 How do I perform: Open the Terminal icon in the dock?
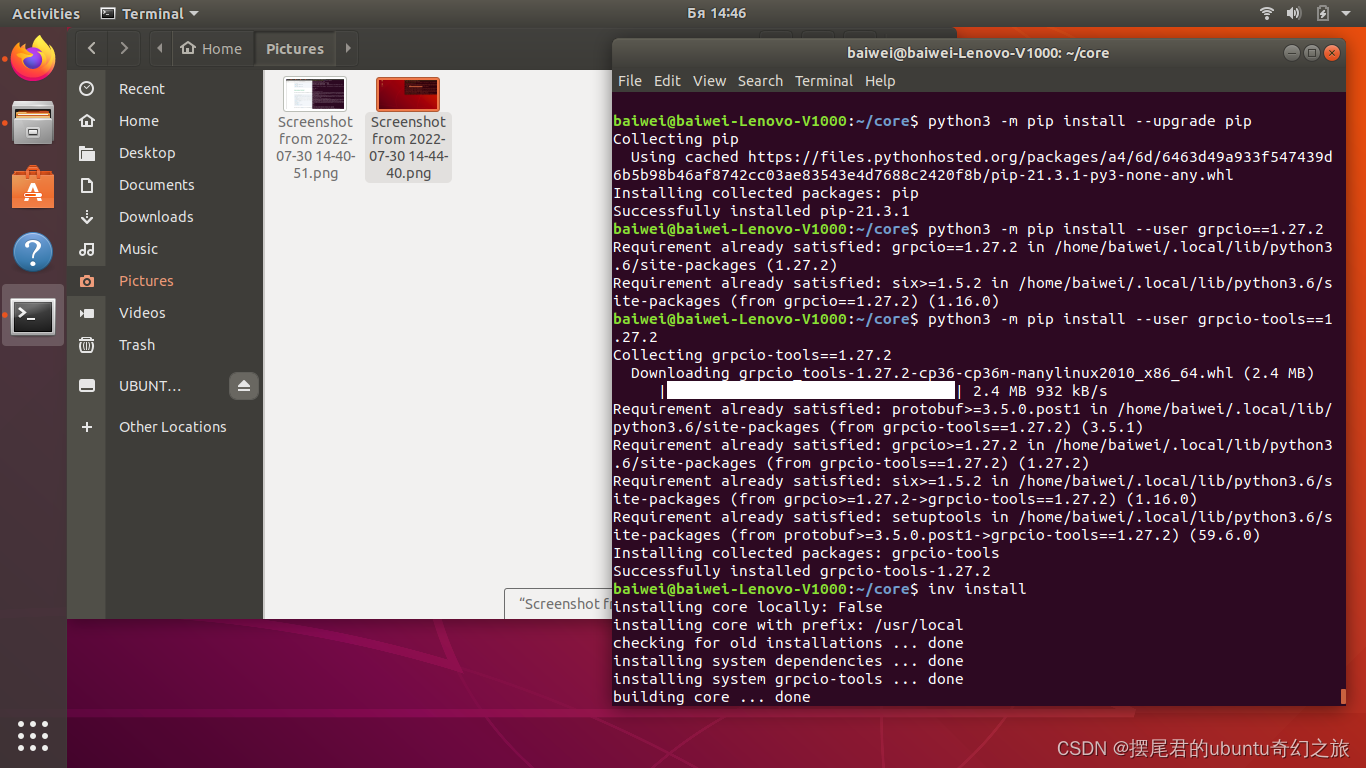33,316
